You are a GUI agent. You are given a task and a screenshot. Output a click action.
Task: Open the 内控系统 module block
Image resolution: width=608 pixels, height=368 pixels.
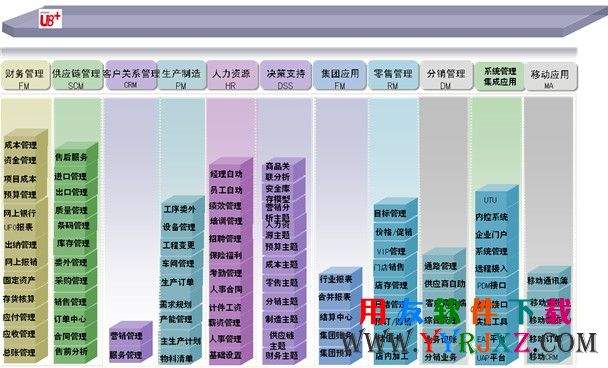[x=492, y=217]
